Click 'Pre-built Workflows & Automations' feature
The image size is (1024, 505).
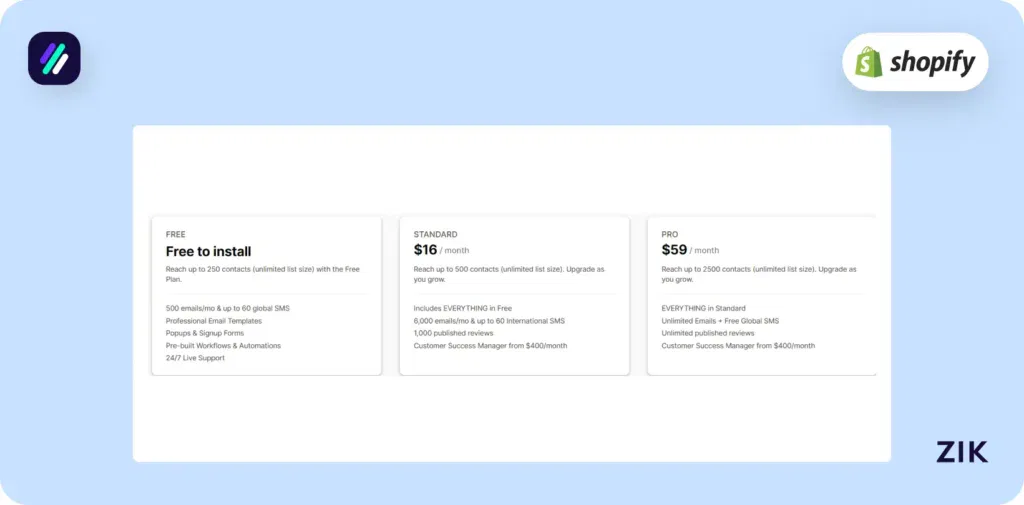[223, 346]
